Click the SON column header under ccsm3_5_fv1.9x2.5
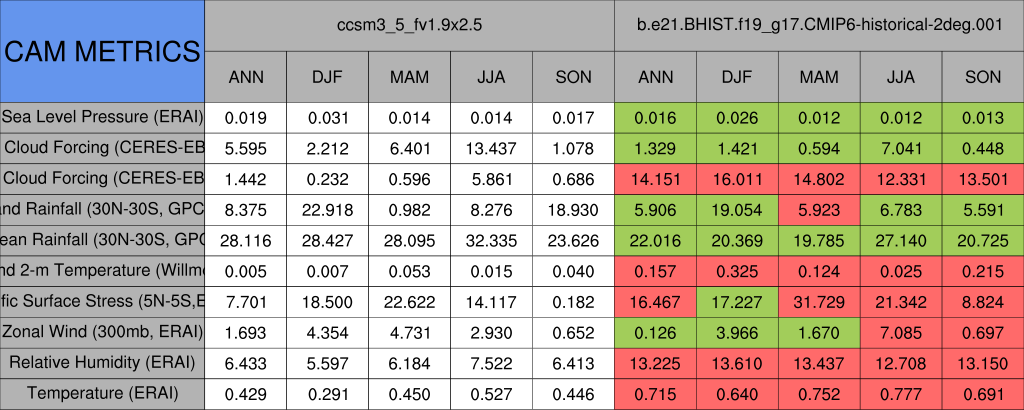Screen dimensions: 1024x410 point(573,76)
